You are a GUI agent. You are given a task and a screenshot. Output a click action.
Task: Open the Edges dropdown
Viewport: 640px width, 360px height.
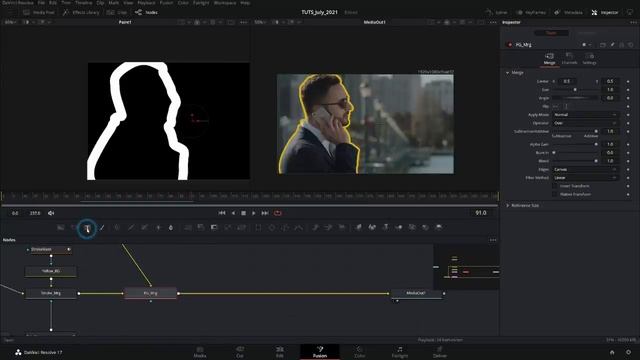(585, 169)
